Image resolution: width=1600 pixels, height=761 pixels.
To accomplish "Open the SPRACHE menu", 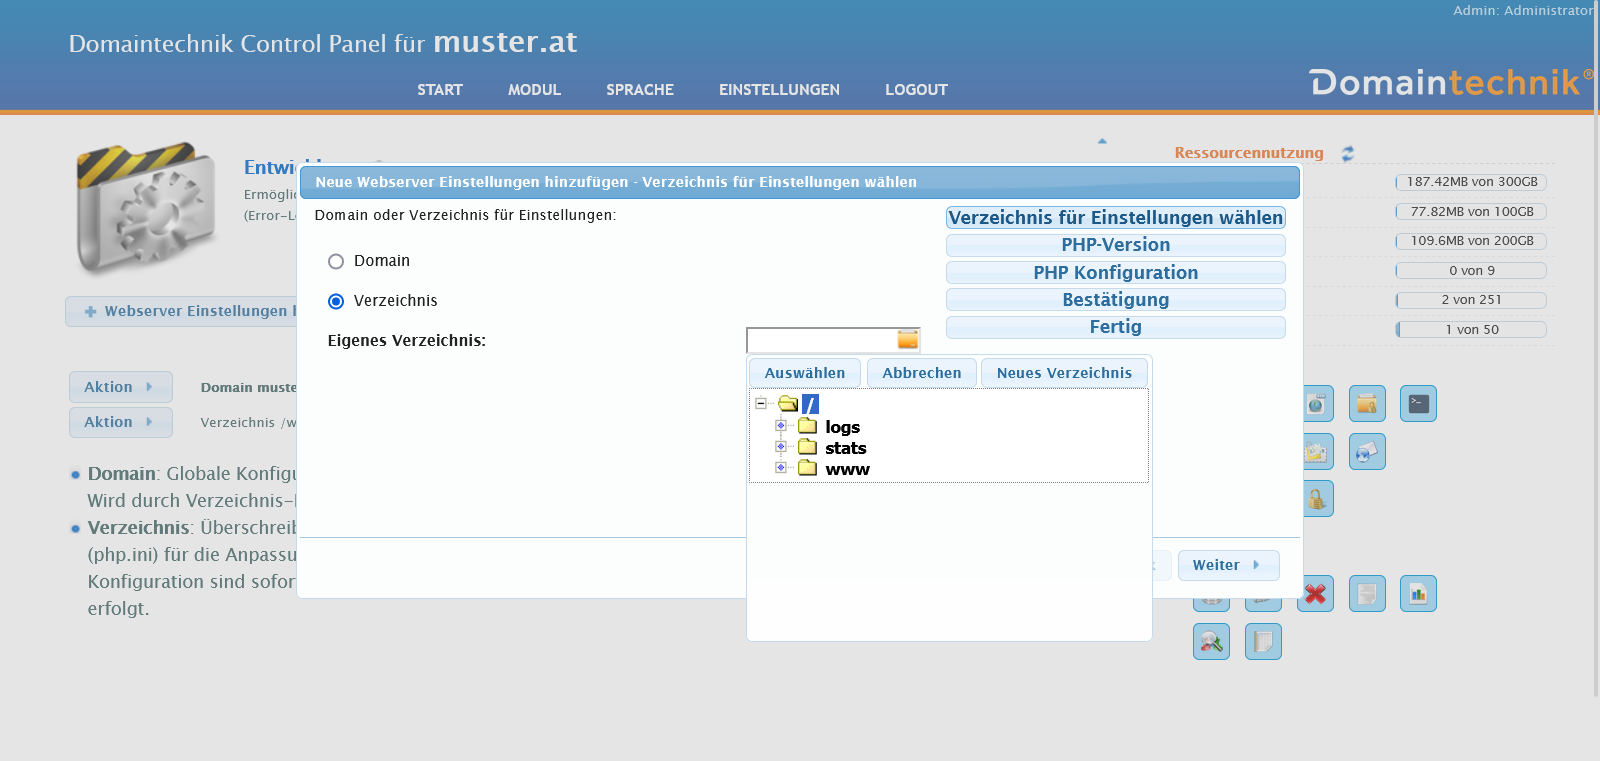I will coord(639,90).
